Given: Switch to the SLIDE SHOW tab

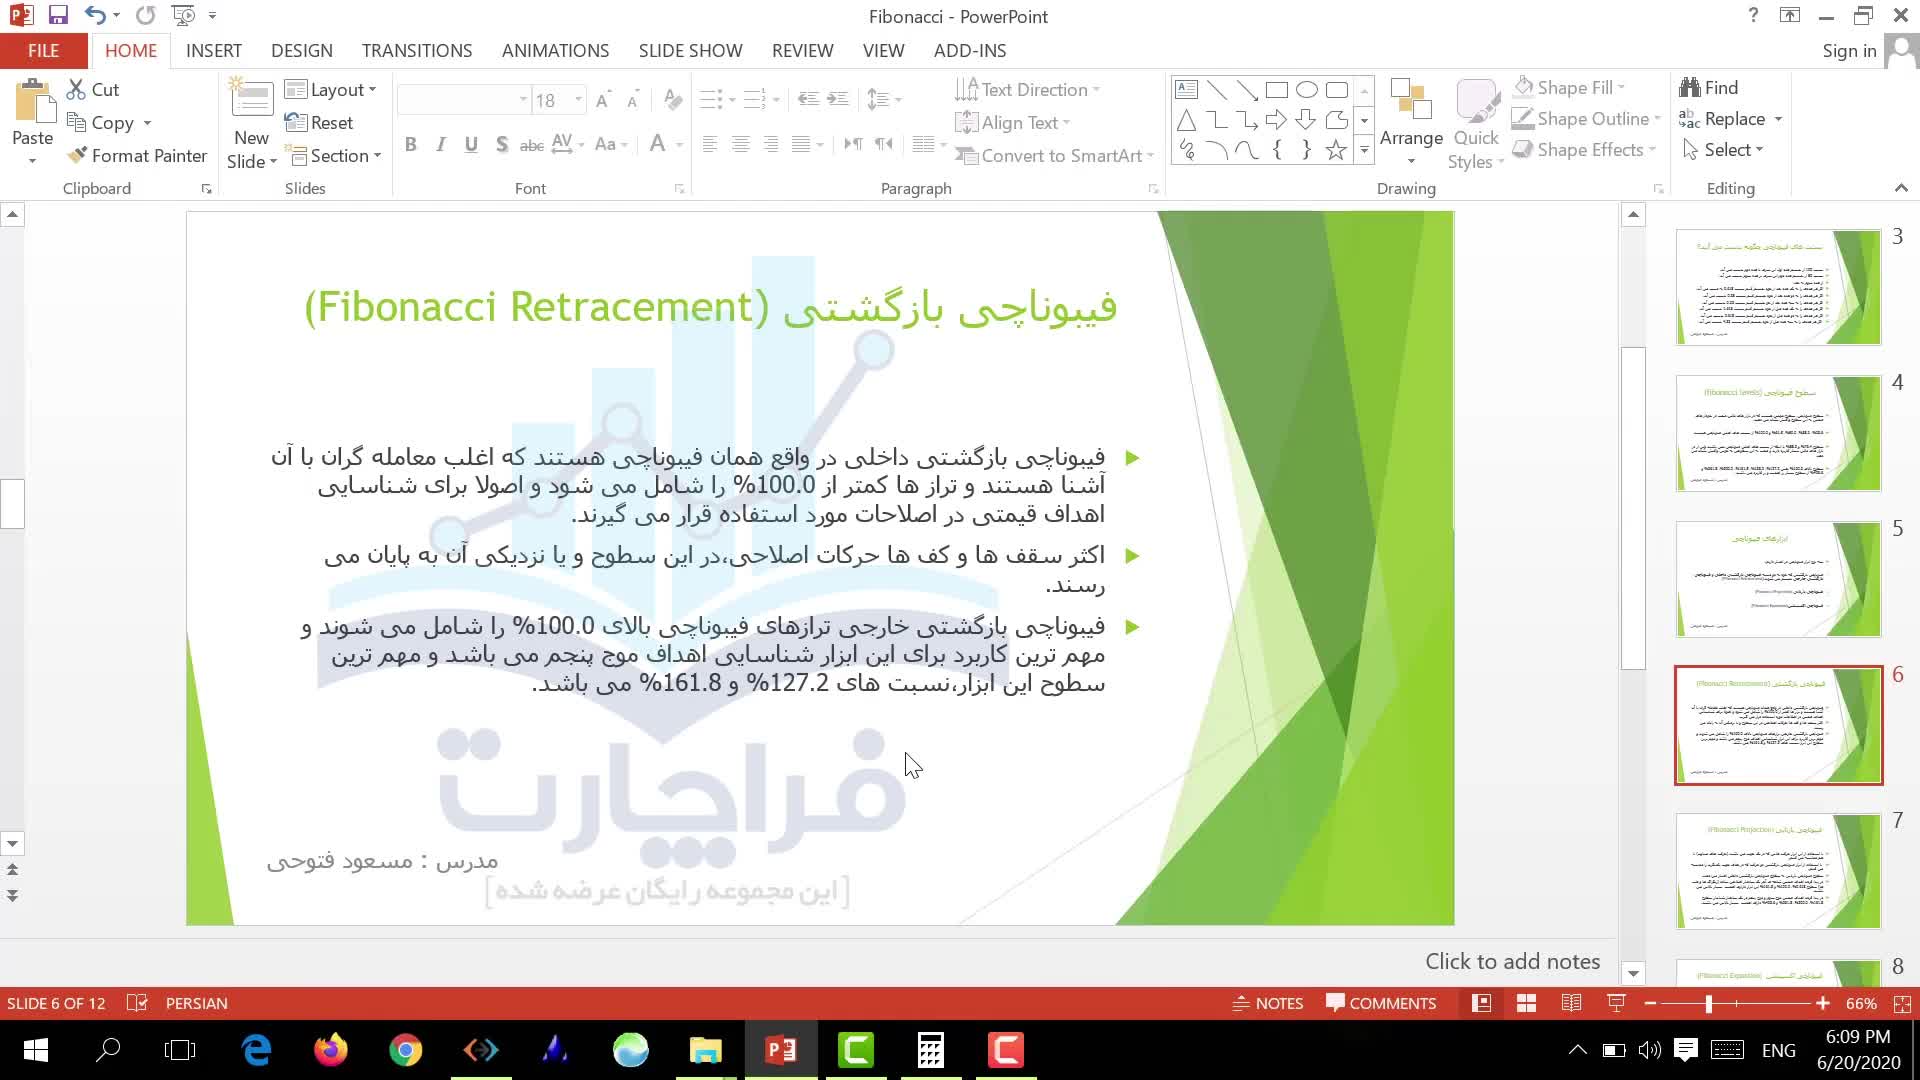Looking at the screenshot, I should click(690, 51).
